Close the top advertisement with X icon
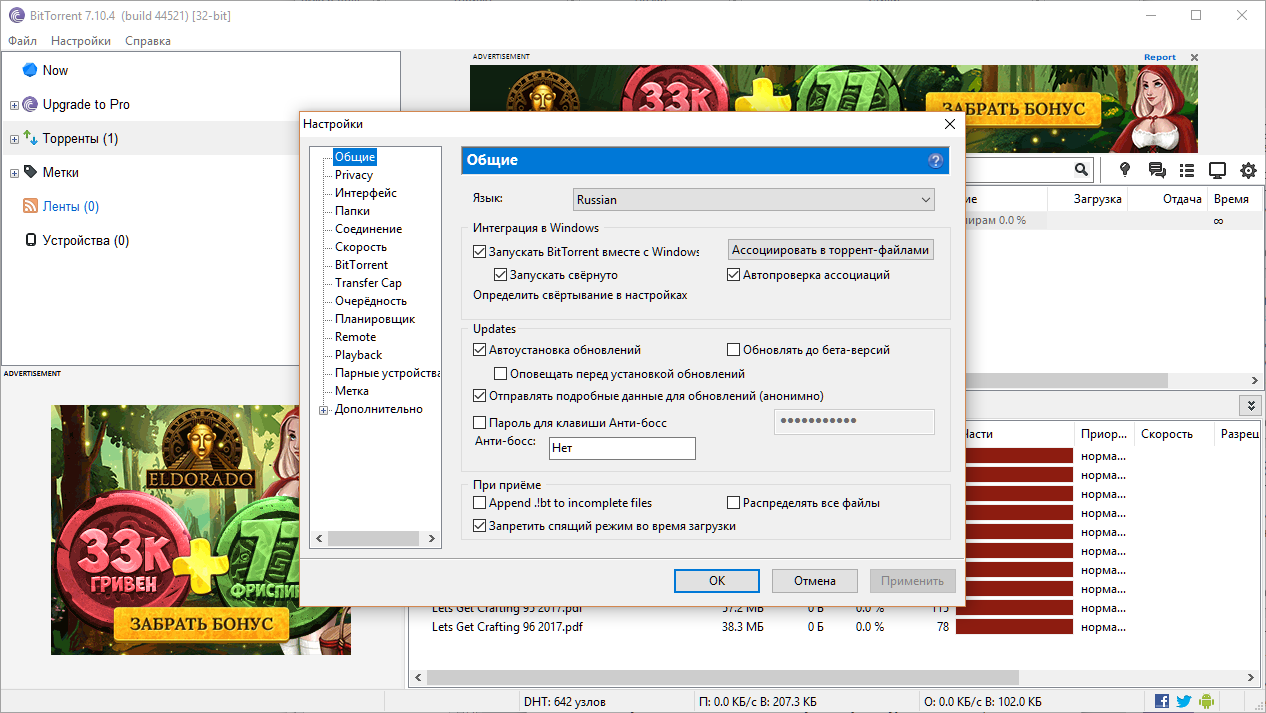This screenshot has height=713, width=1266. pyautogui.click(x=1194, y=58)
